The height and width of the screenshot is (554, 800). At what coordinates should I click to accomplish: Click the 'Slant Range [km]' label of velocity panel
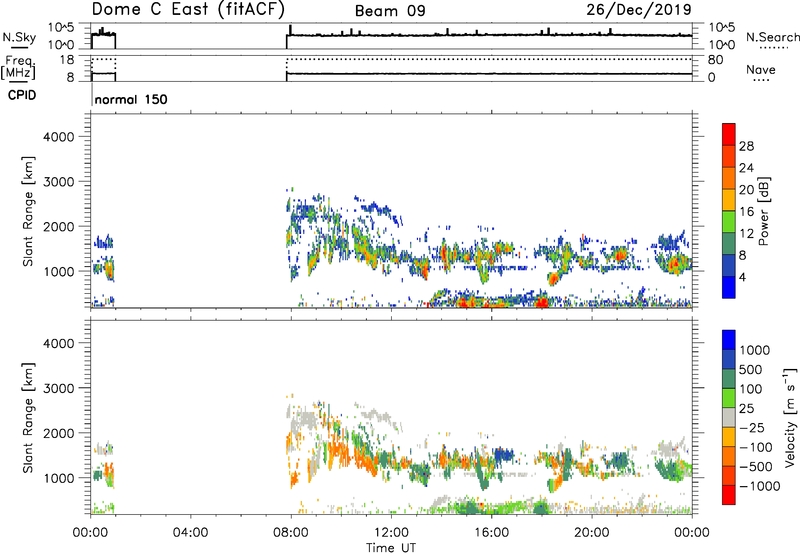(28, 418)
